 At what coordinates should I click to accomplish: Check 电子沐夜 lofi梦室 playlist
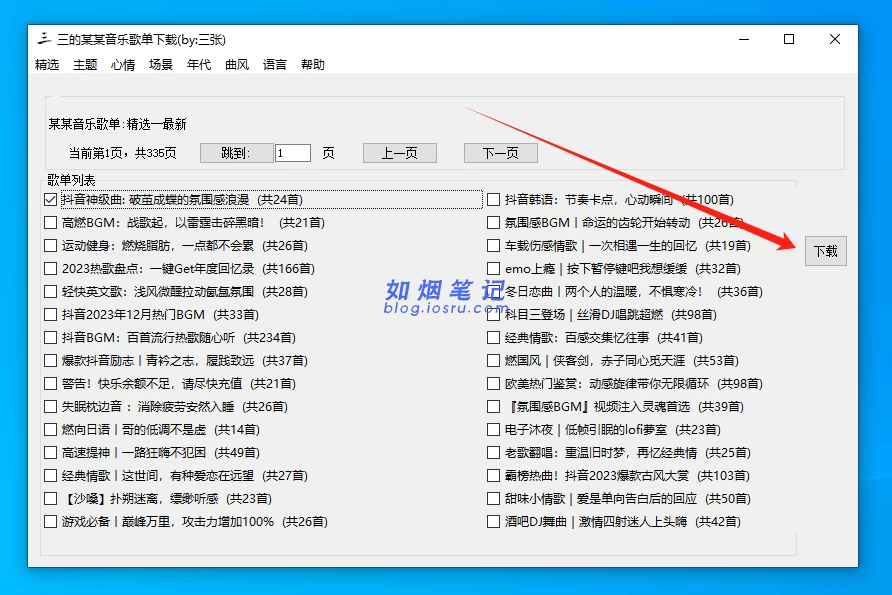[x=494, y=429]
